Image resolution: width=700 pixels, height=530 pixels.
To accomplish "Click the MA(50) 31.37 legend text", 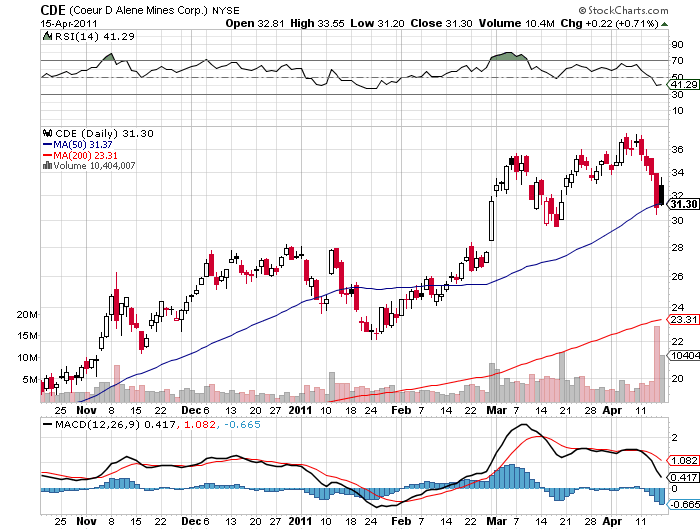I will [83, 145].
